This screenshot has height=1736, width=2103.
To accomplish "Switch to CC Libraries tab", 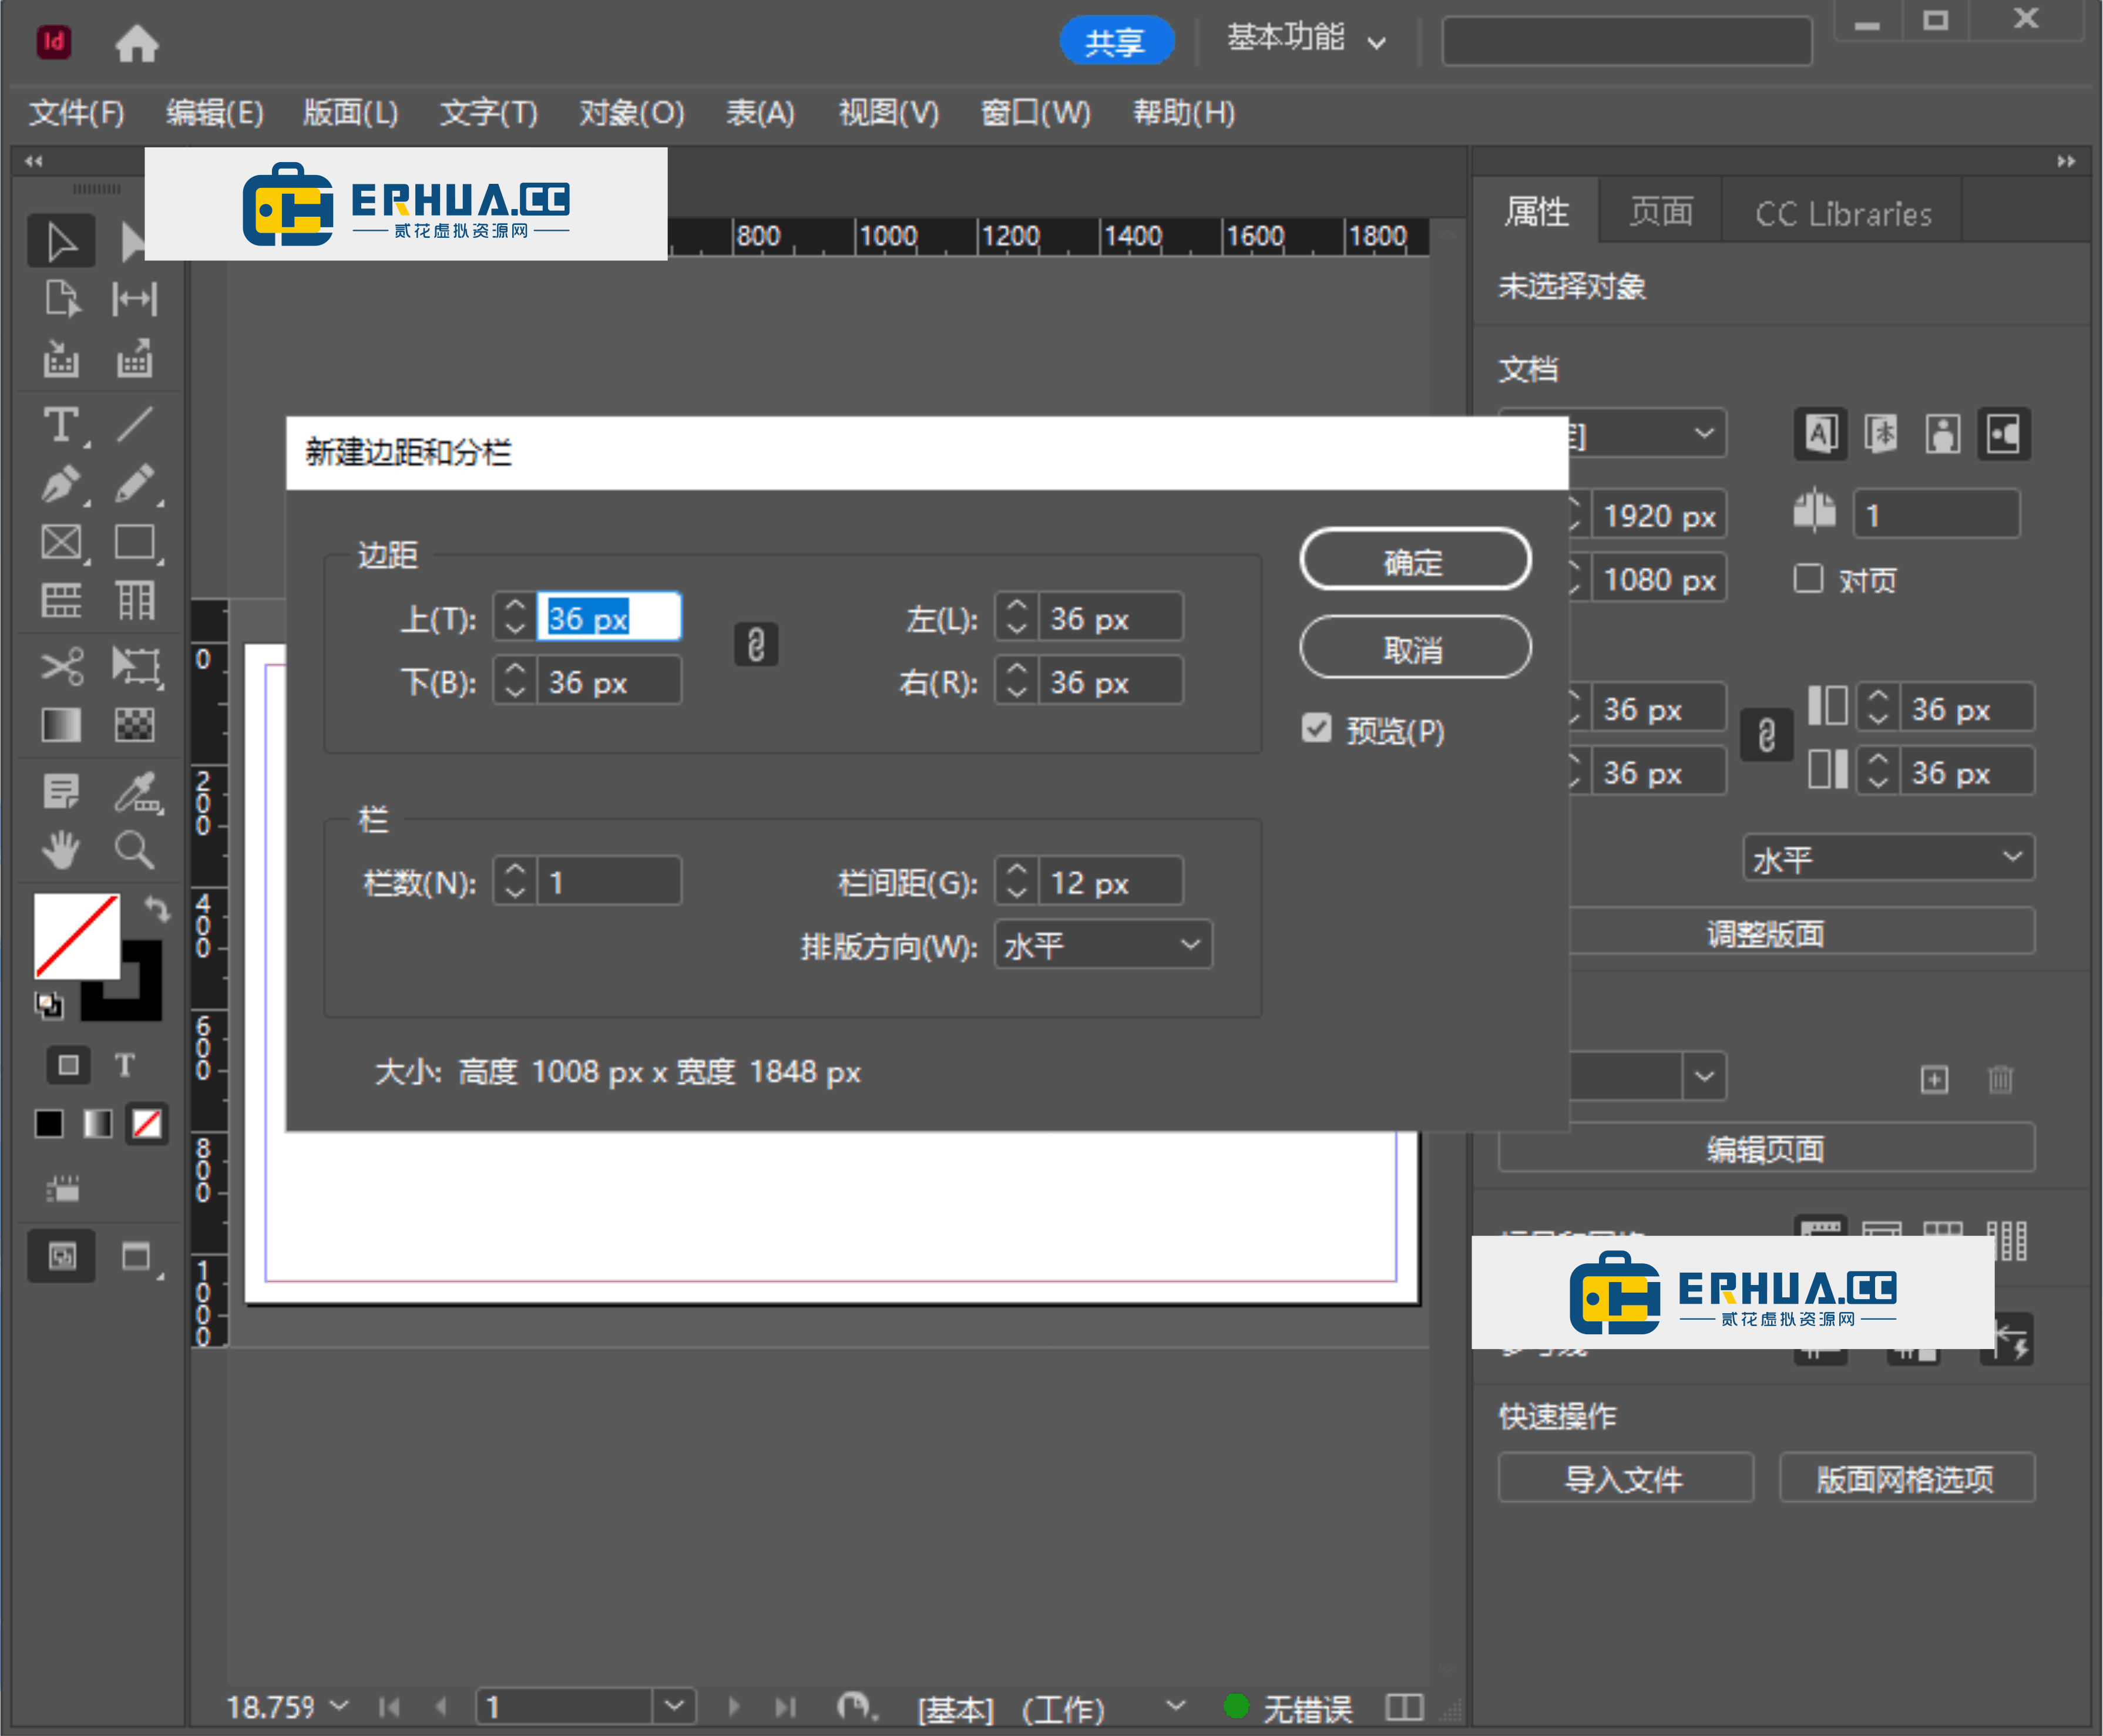I will pyautogui.click(x=1843, y=214).
